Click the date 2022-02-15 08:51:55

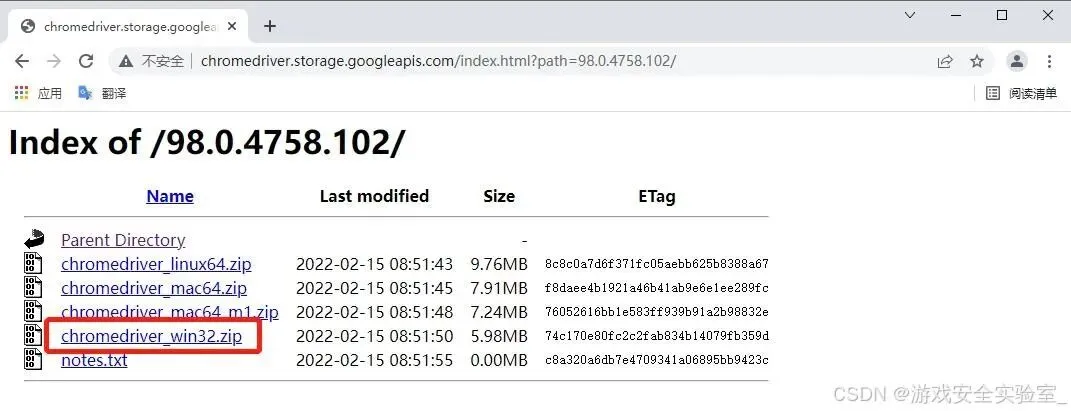coord(374,360)
